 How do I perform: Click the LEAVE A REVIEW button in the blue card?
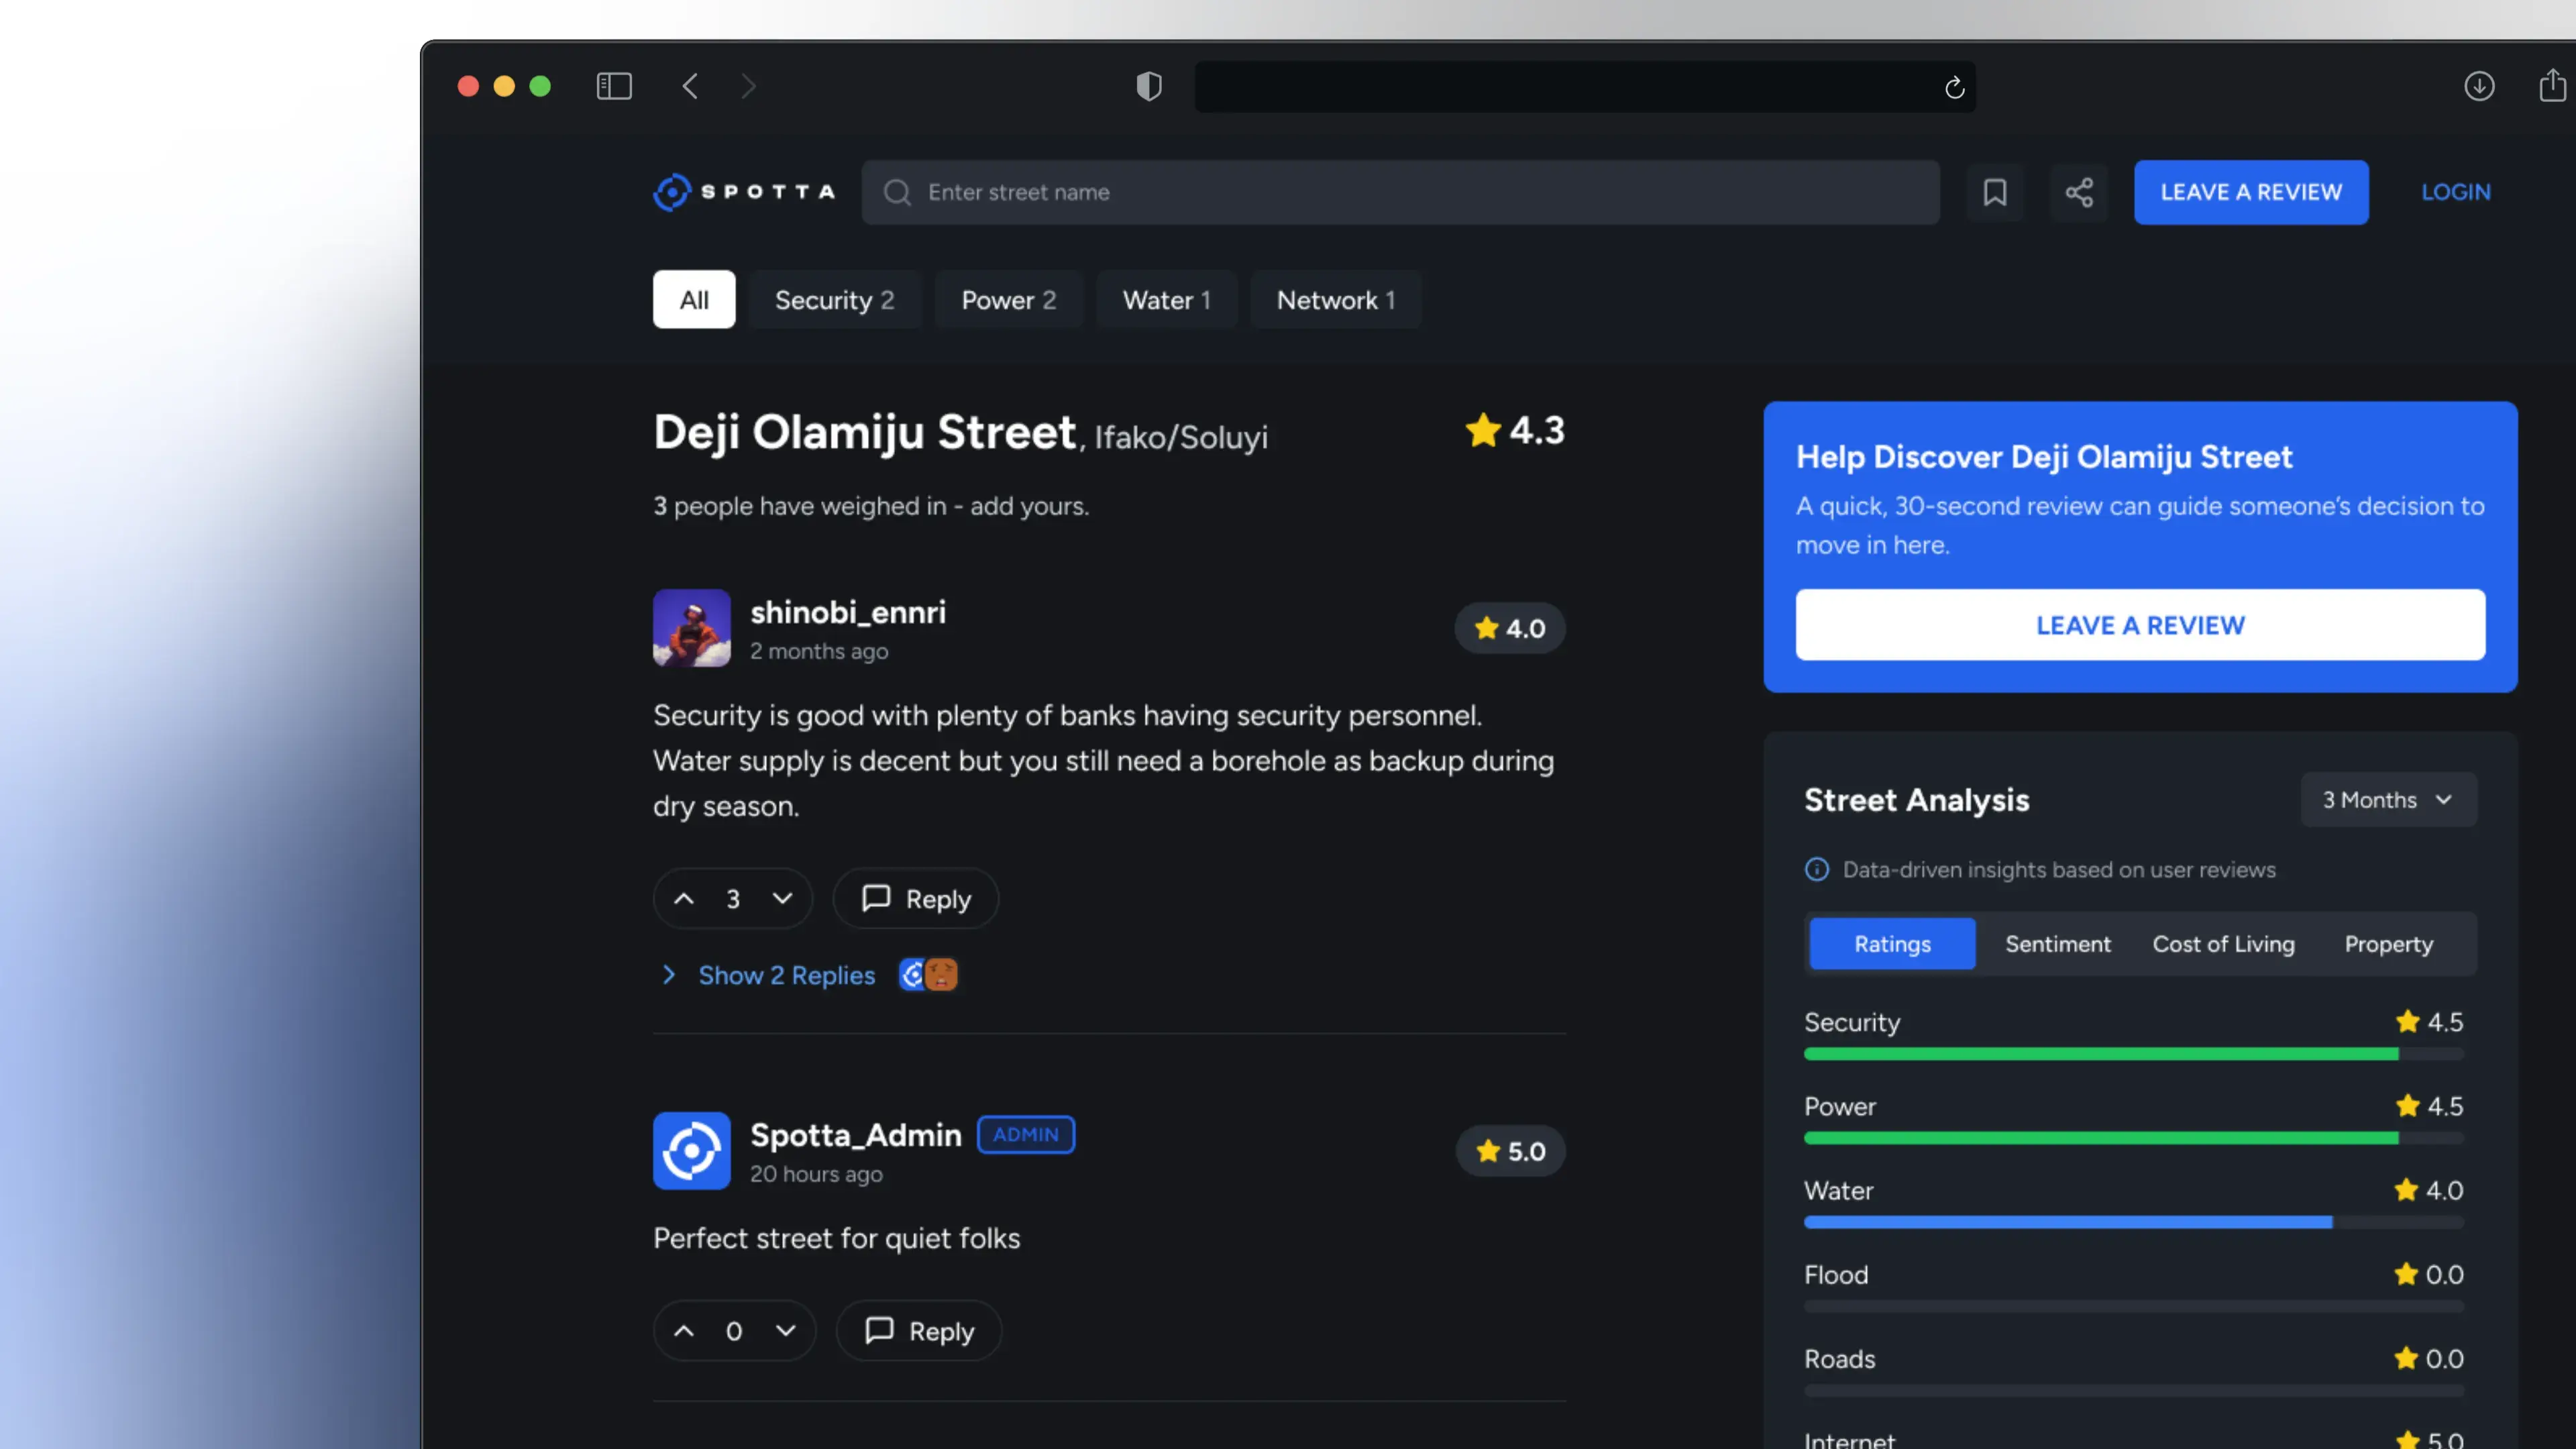click(x=2139, y=624)
